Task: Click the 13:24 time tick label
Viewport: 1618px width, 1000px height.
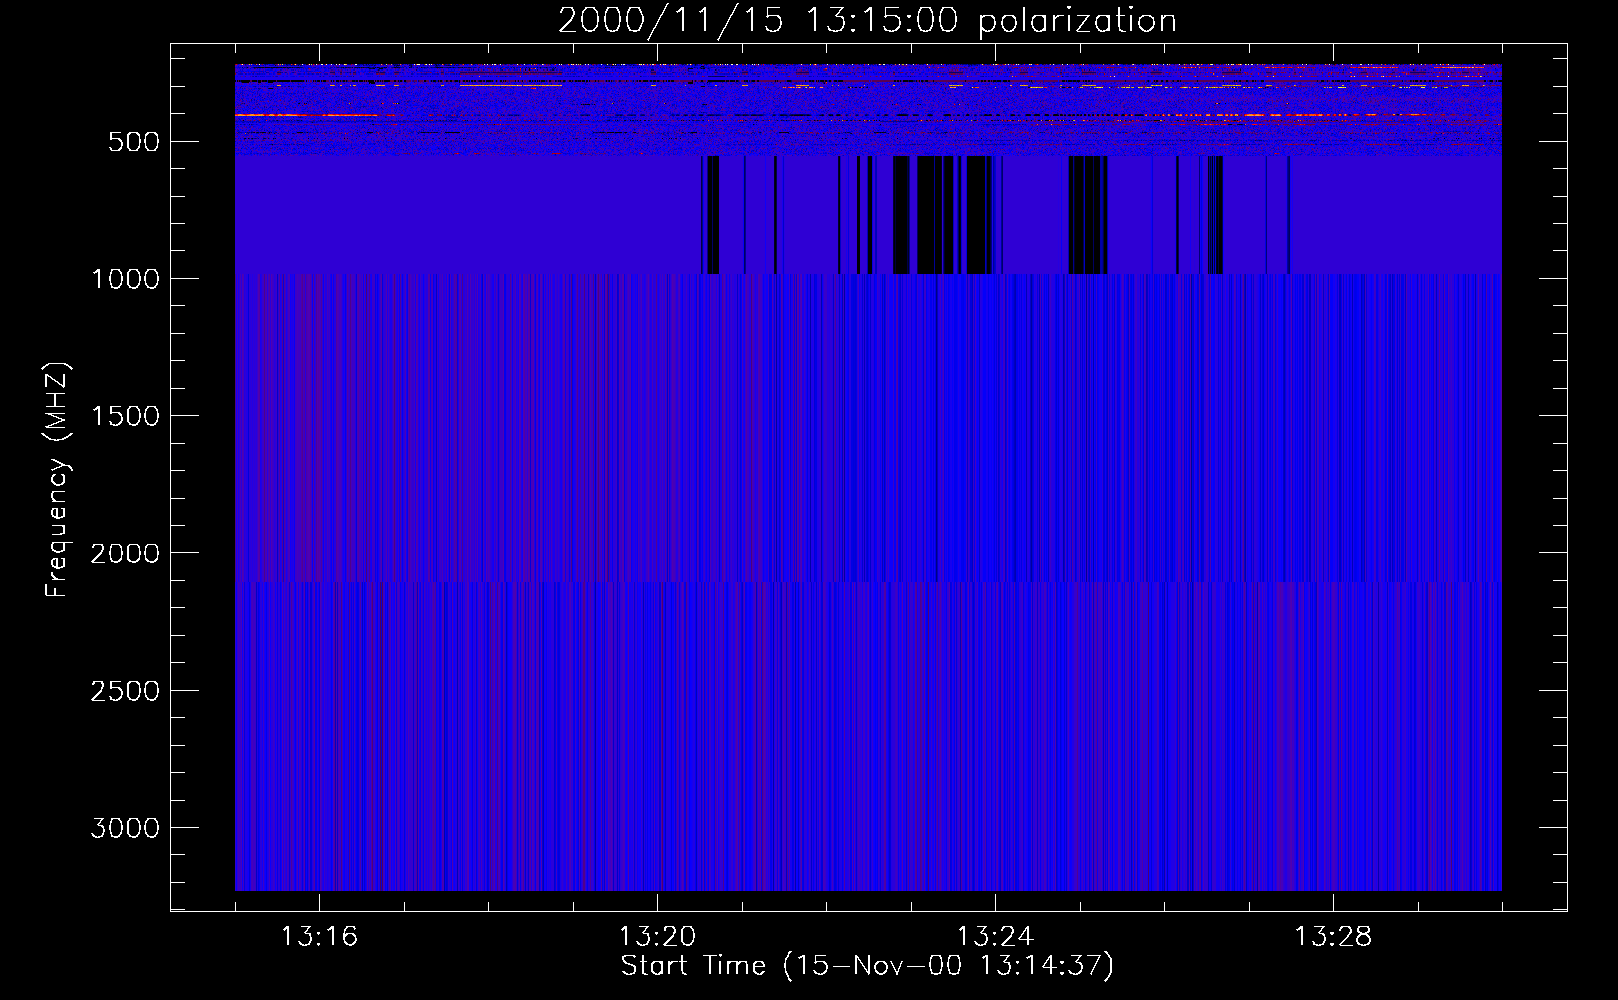Action: pyautogui.click(x=995, y=937)
